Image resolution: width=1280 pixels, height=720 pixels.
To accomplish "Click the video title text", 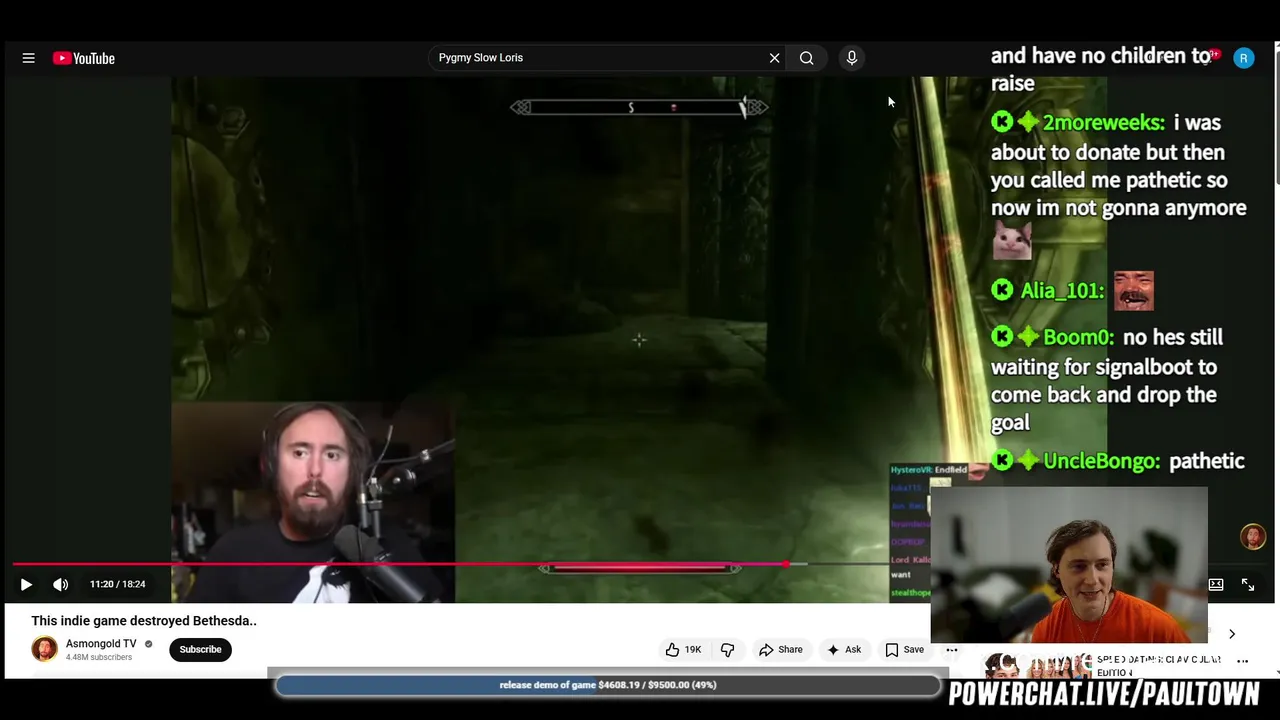I will pos(144,621).
